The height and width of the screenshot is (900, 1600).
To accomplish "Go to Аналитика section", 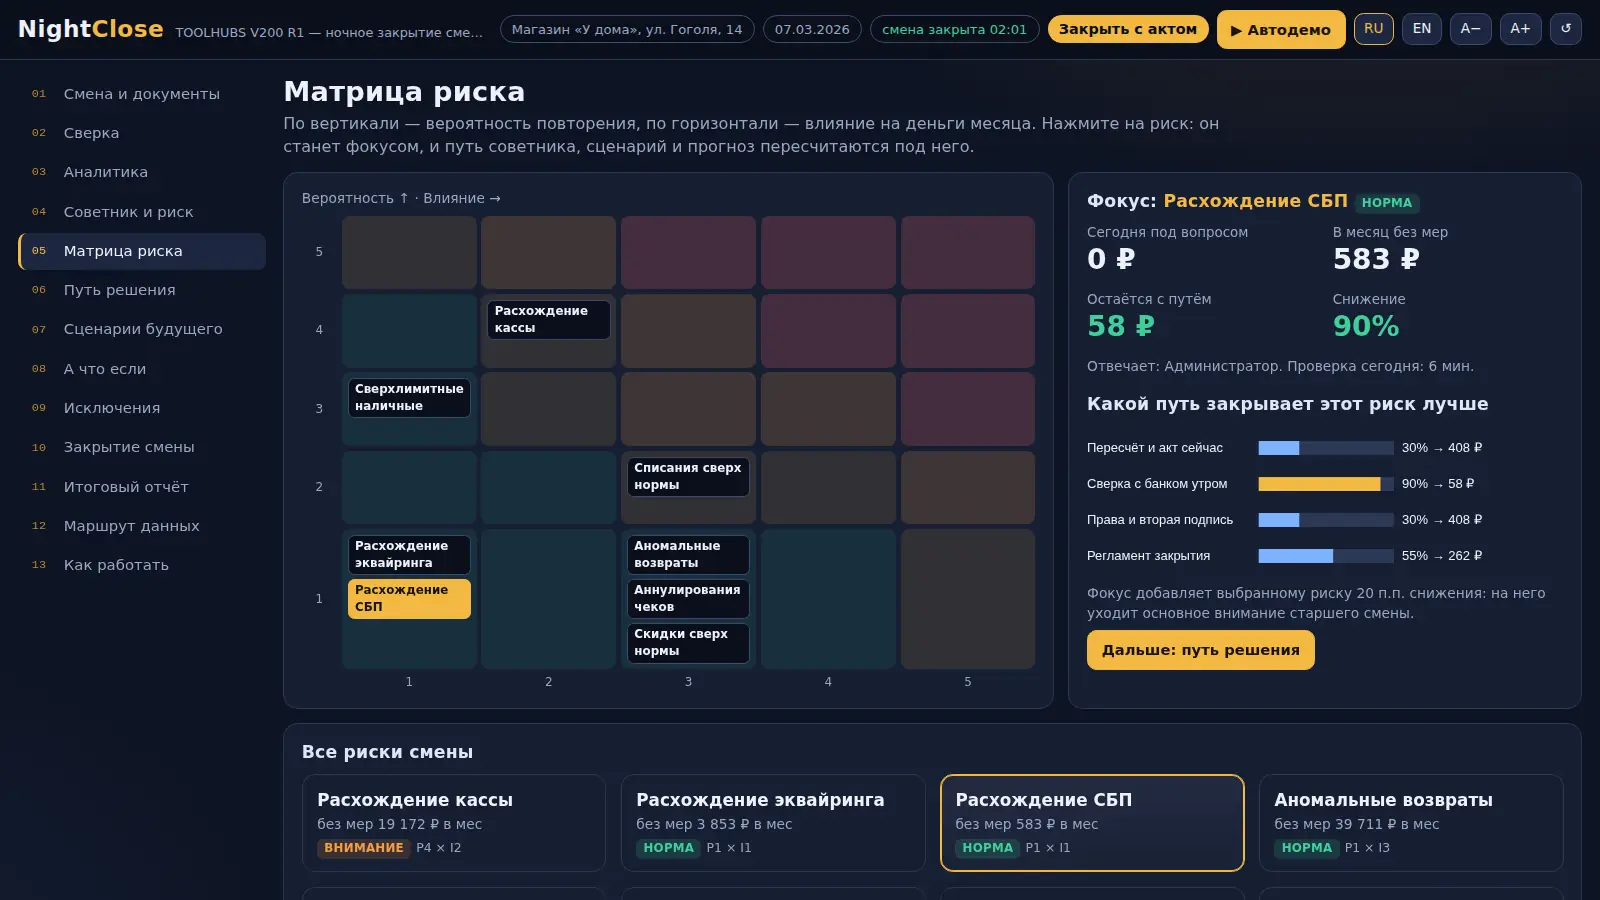I will 142,172.
